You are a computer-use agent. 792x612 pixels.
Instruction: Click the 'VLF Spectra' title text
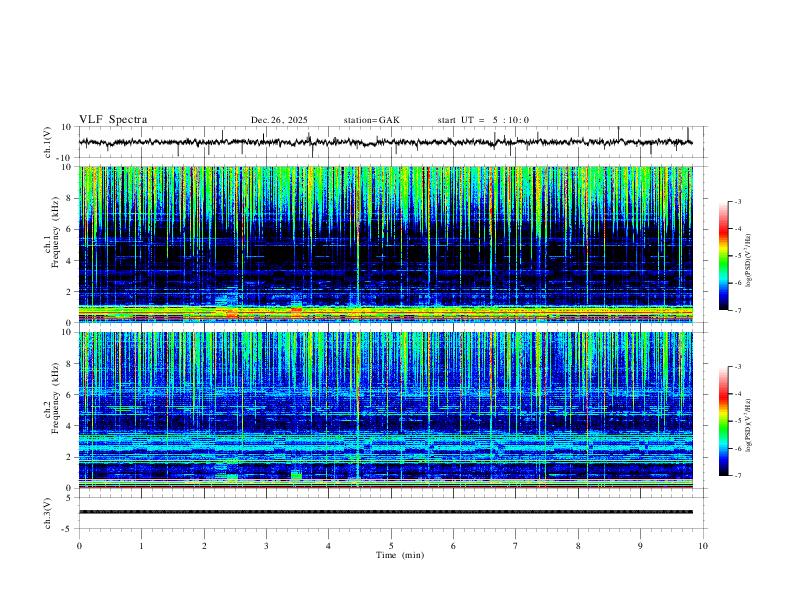113,120
